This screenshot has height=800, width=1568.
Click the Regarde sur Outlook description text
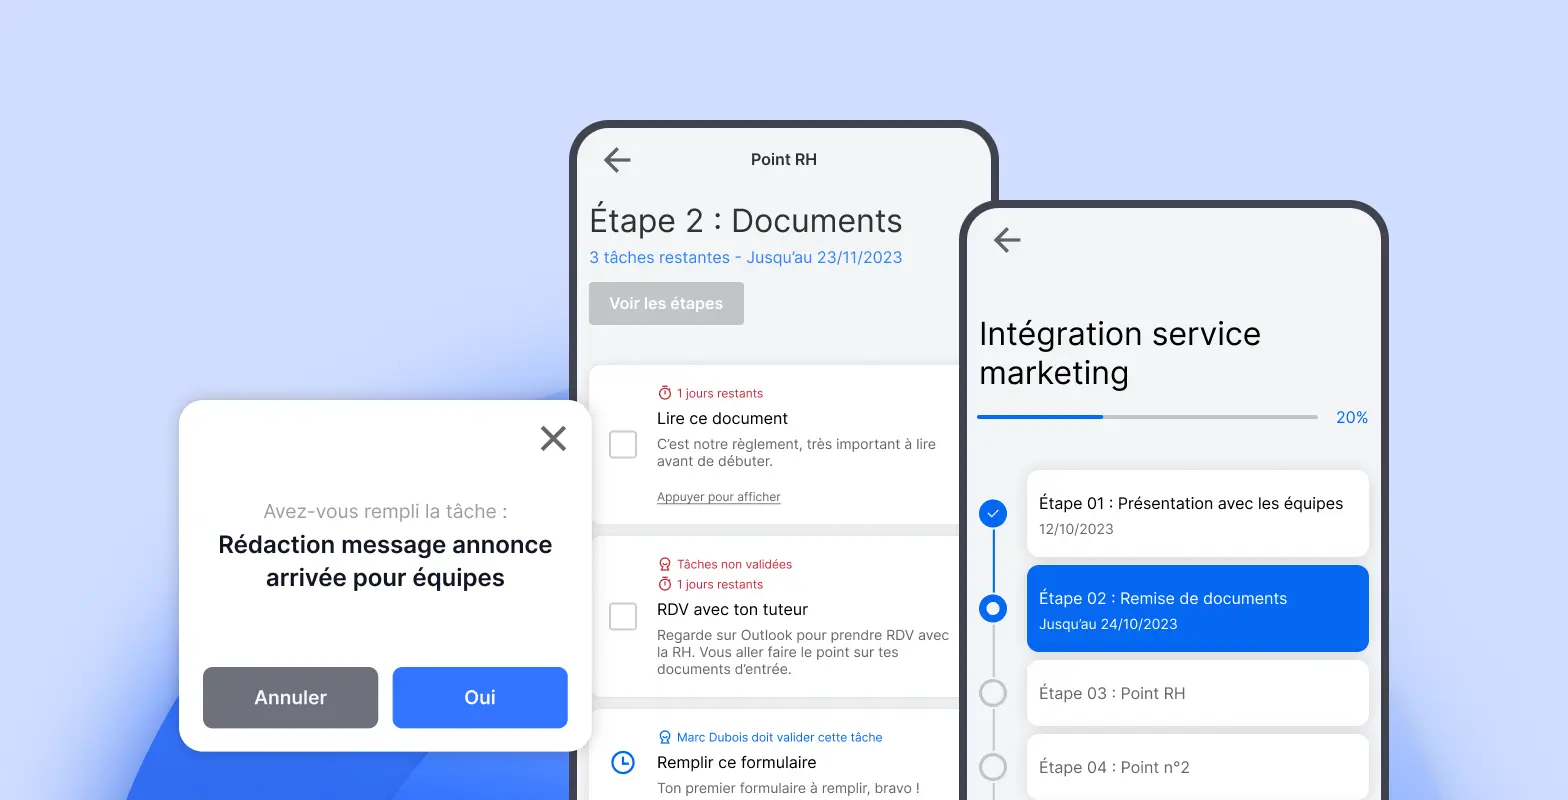803,652
